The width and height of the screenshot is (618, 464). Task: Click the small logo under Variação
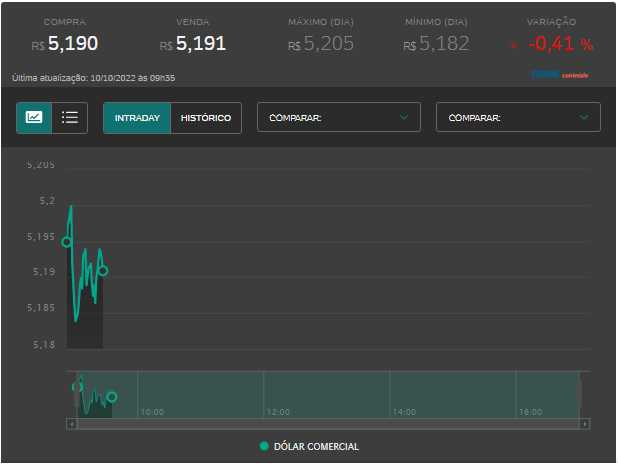coord(559,74)
